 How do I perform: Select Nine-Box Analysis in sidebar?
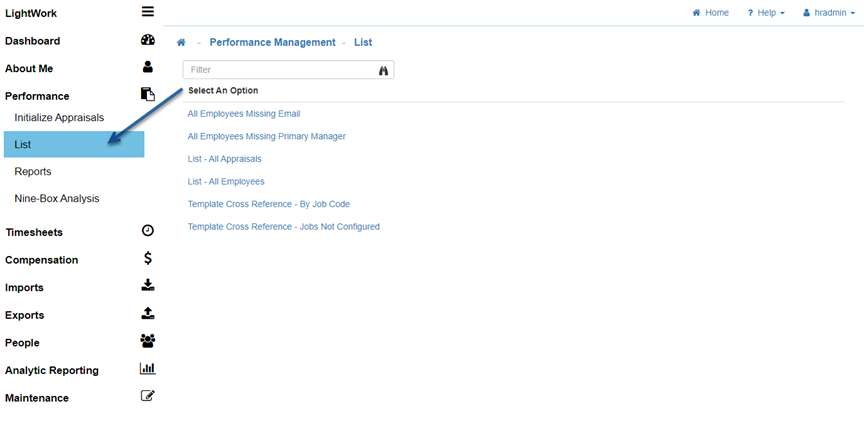tap(57, 198)
